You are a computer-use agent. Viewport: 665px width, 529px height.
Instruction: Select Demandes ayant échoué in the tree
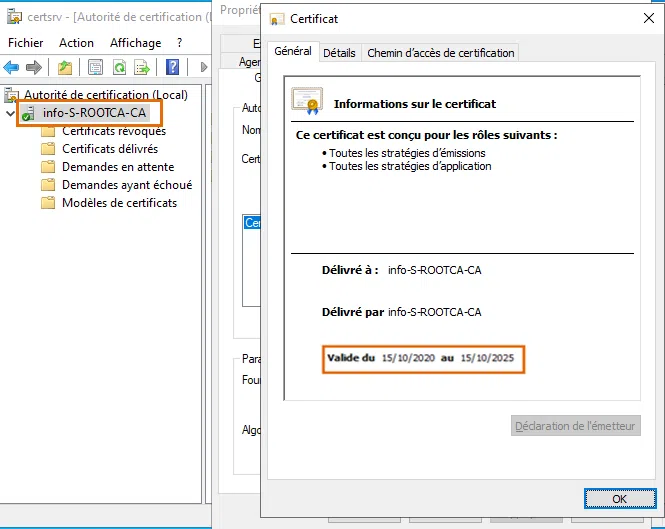tap(127, 185)
